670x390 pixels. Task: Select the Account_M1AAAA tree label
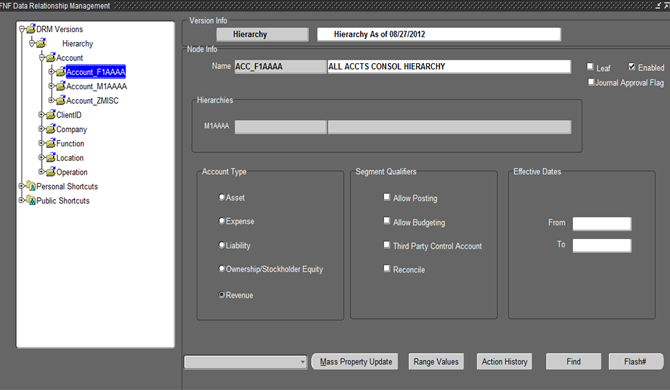[97, 86]
